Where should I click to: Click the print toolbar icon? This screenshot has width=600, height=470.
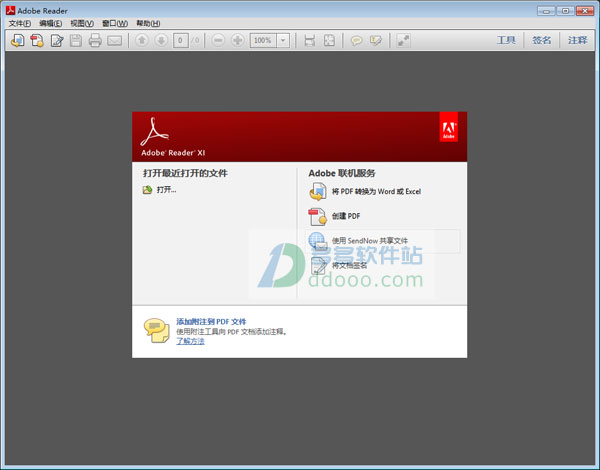95,40
